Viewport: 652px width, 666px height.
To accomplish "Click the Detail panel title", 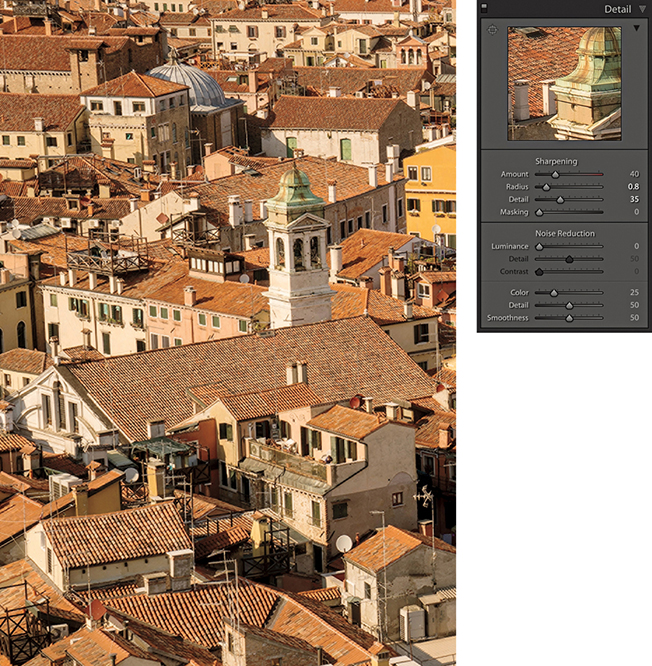I will pyautogui.click(x=617, y=9).
